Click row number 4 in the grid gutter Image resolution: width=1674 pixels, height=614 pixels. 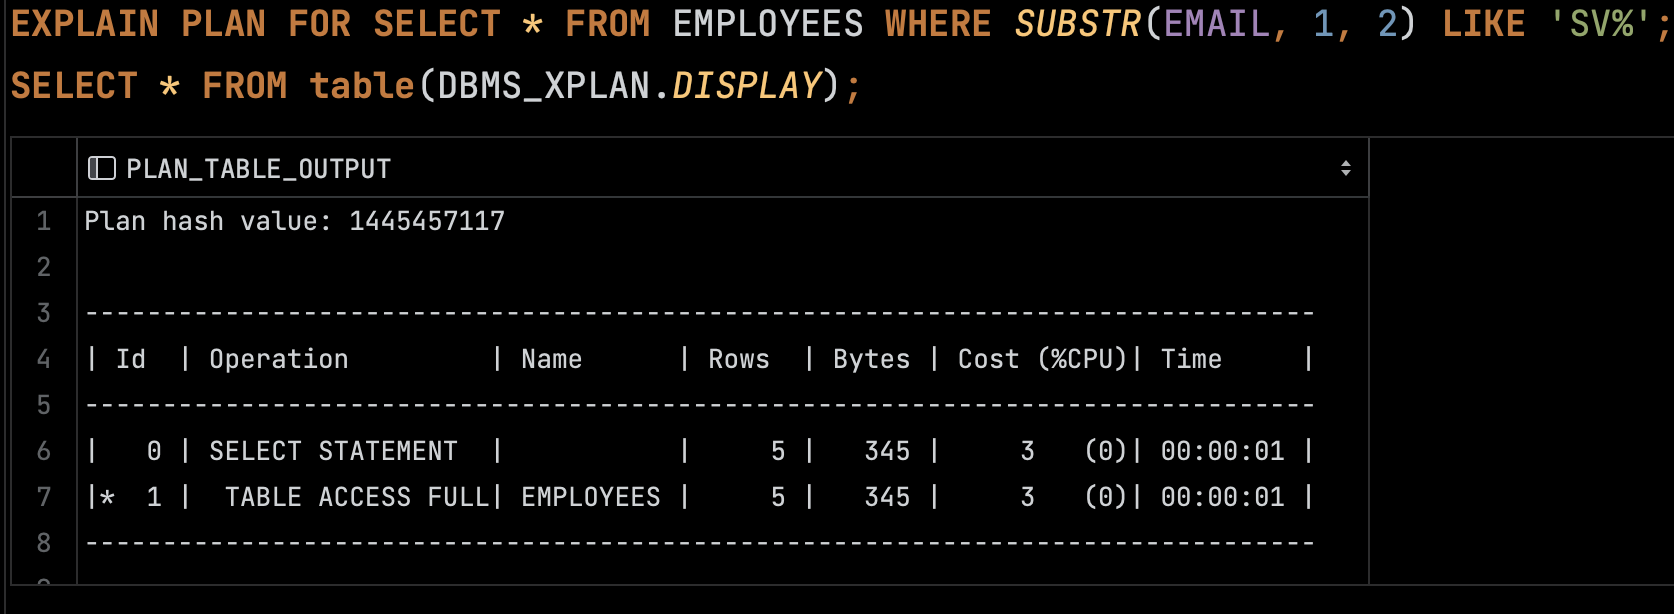[x=44, y=359]
